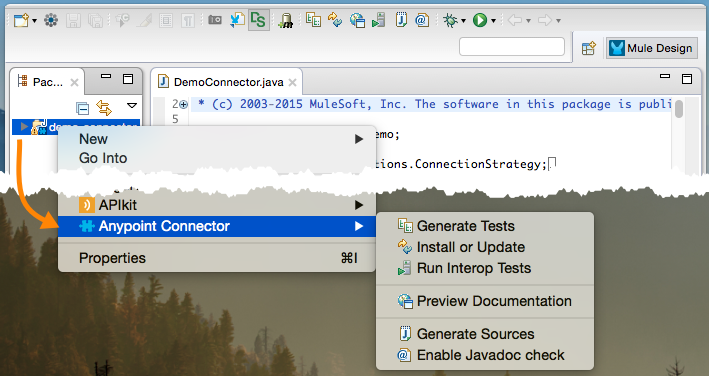Screen dimensions: 709x376
Task: Open the APIkit submenu
Action: click(x=217, y=205)
